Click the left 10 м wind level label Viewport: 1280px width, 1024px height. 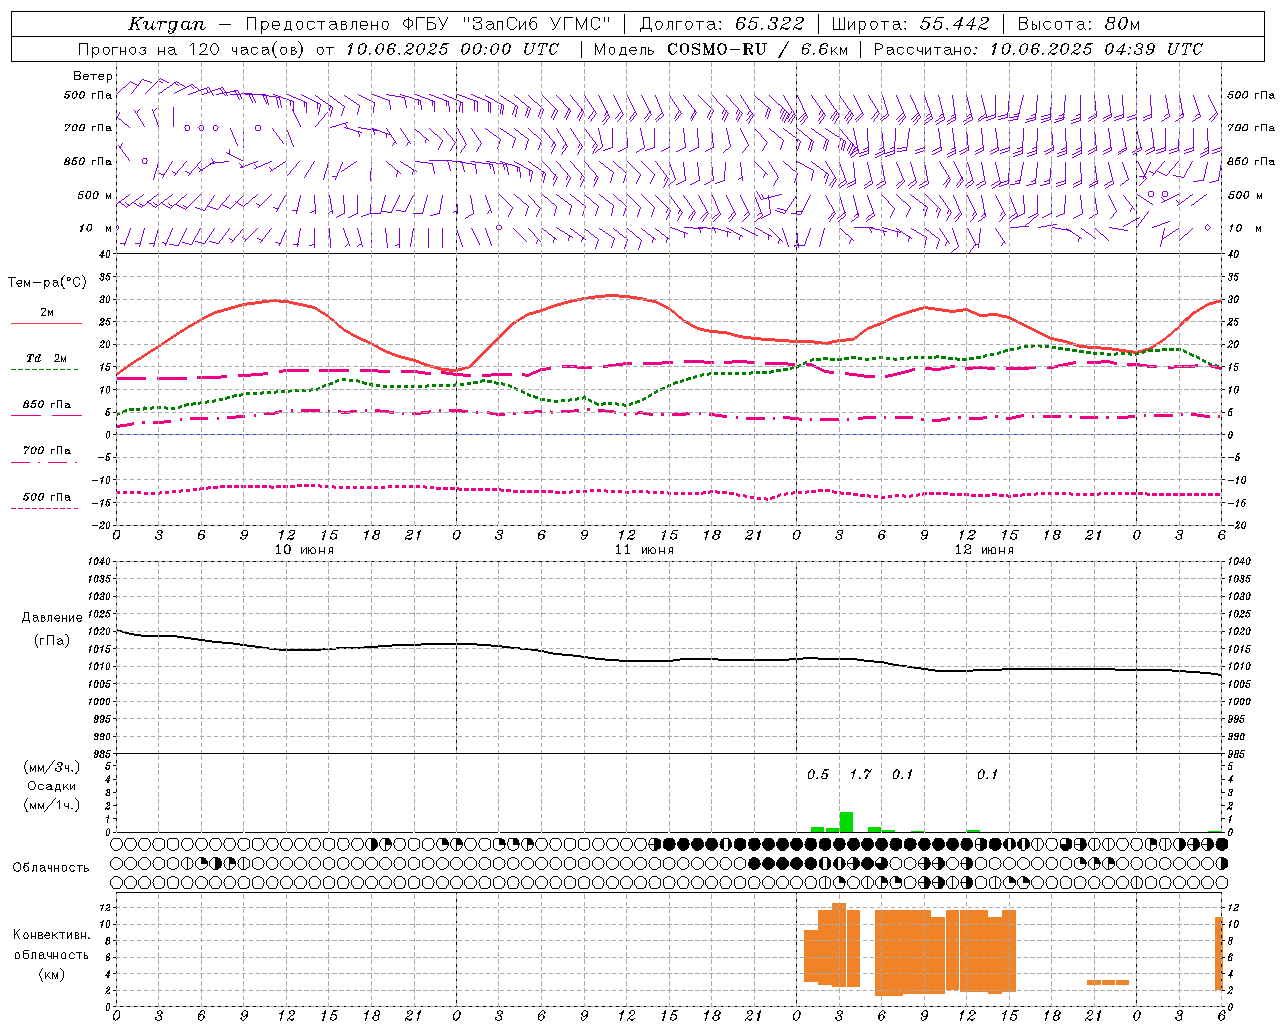pyautogui.click(x=95, y=228)
